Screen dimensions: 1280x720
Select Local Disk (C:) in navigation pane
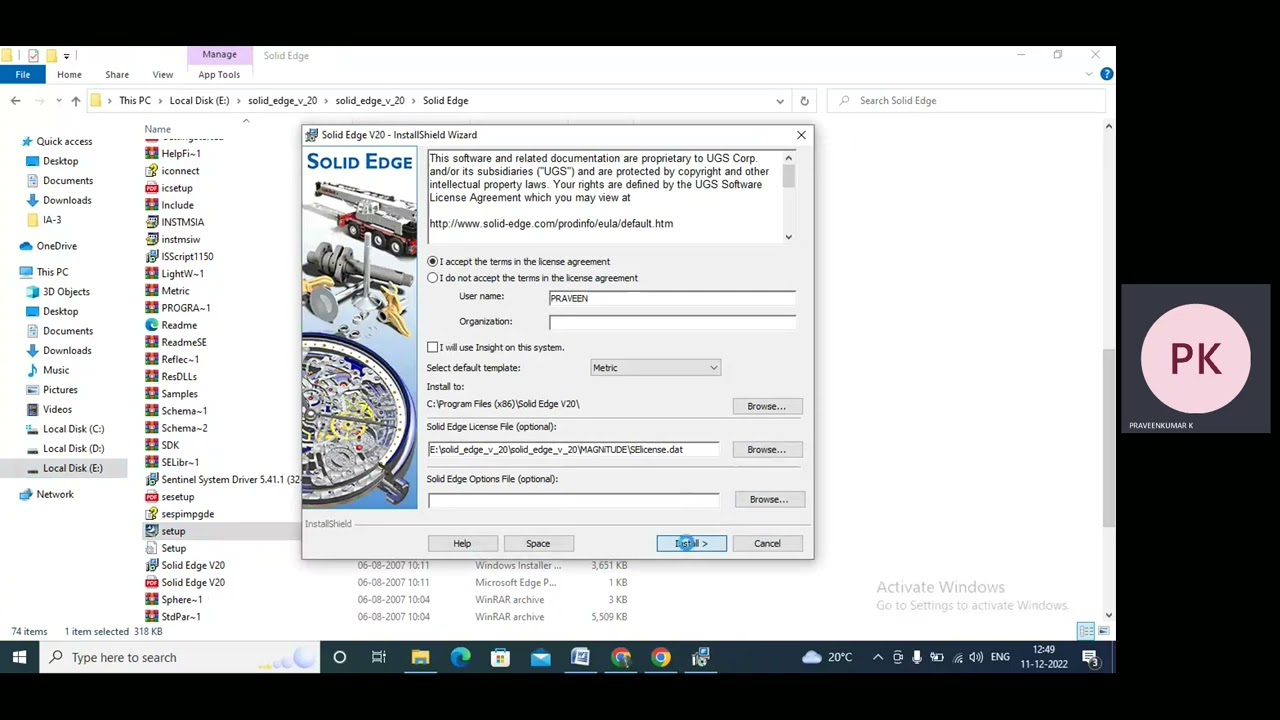[x=73, y=429]
